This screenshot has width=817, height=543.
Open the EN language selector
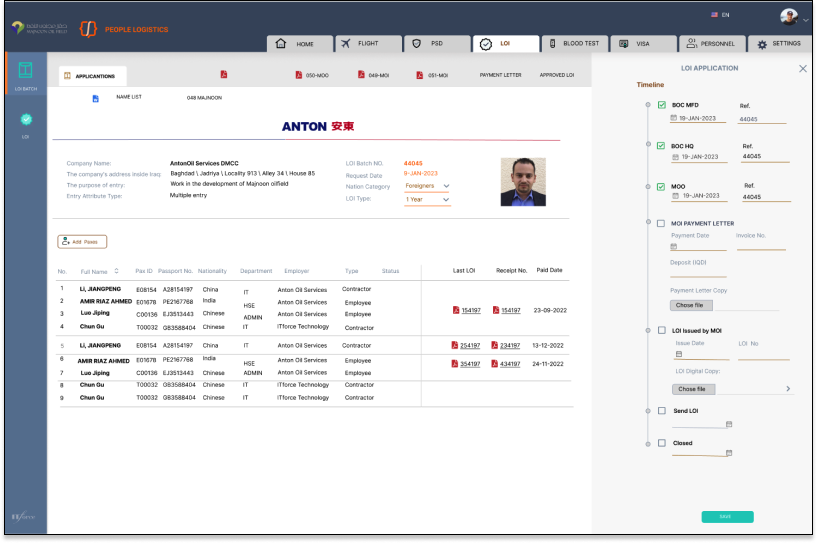pyautogui.click(x=719, y=15)
